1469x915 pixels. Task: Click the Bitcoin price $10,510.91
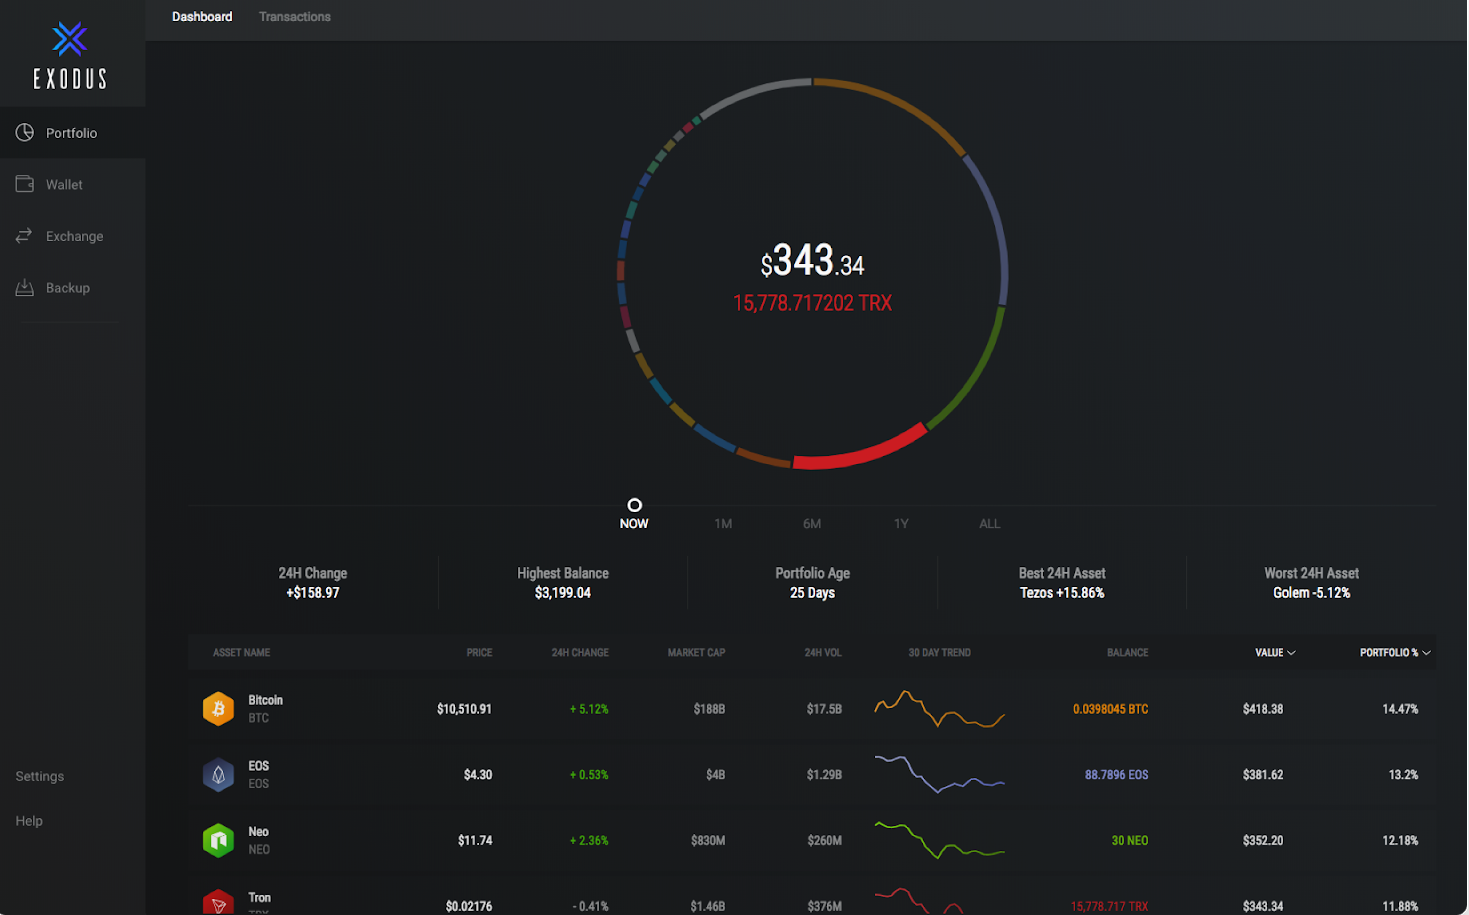(464, 709)
